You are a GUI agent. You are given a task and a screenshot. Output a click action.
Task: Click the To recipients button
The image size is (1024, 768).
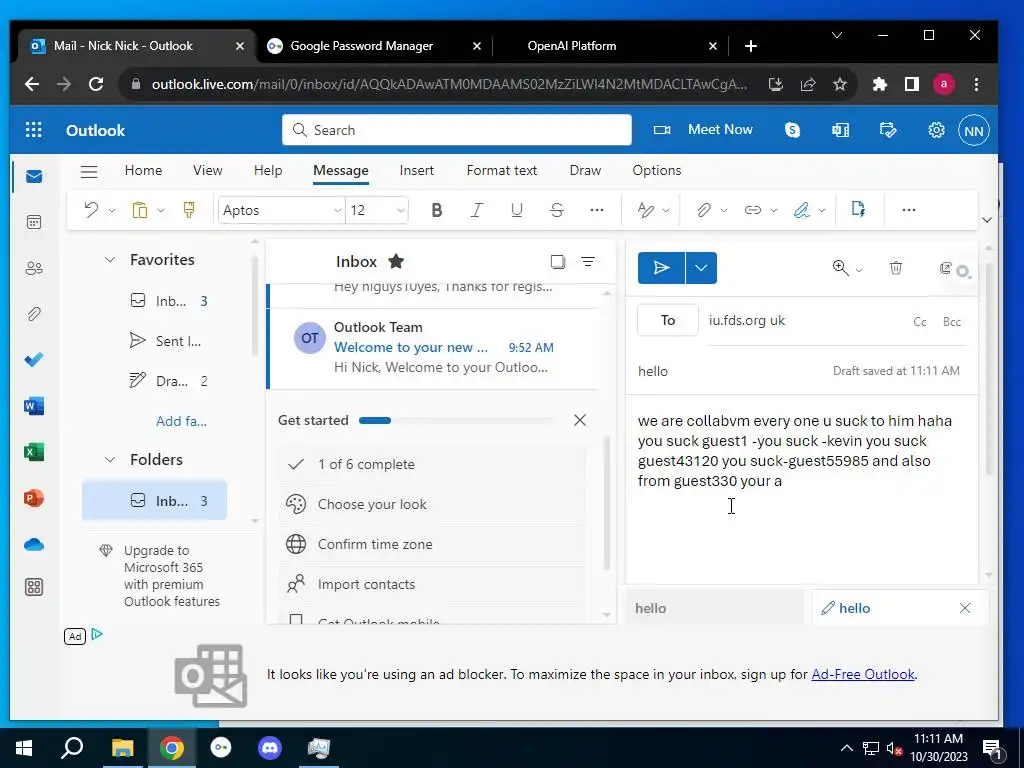(x=667, y=320)
